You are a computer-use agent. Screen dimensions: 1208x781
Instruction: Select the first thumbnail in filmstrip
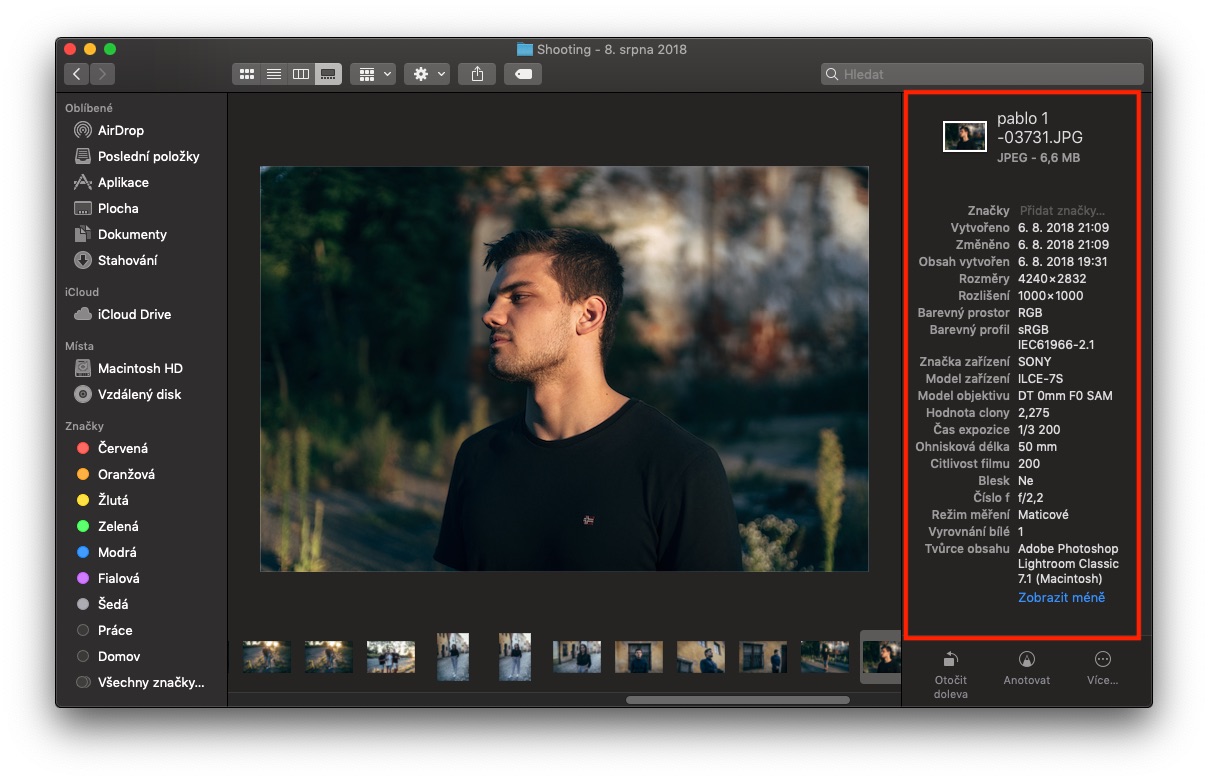click(267, 657)
